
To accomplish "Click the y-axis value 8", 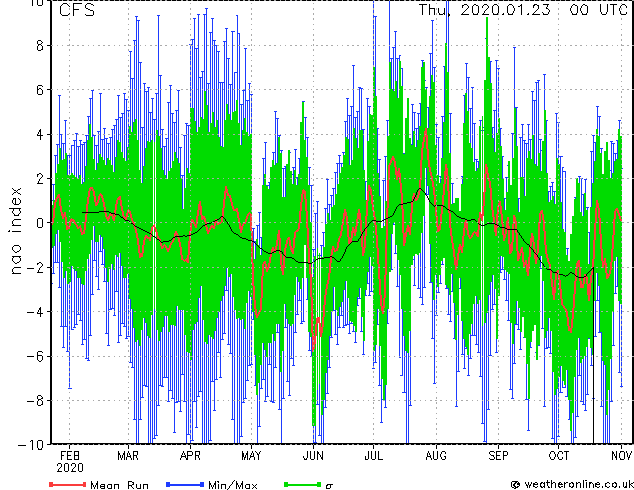I will point(40,46).
